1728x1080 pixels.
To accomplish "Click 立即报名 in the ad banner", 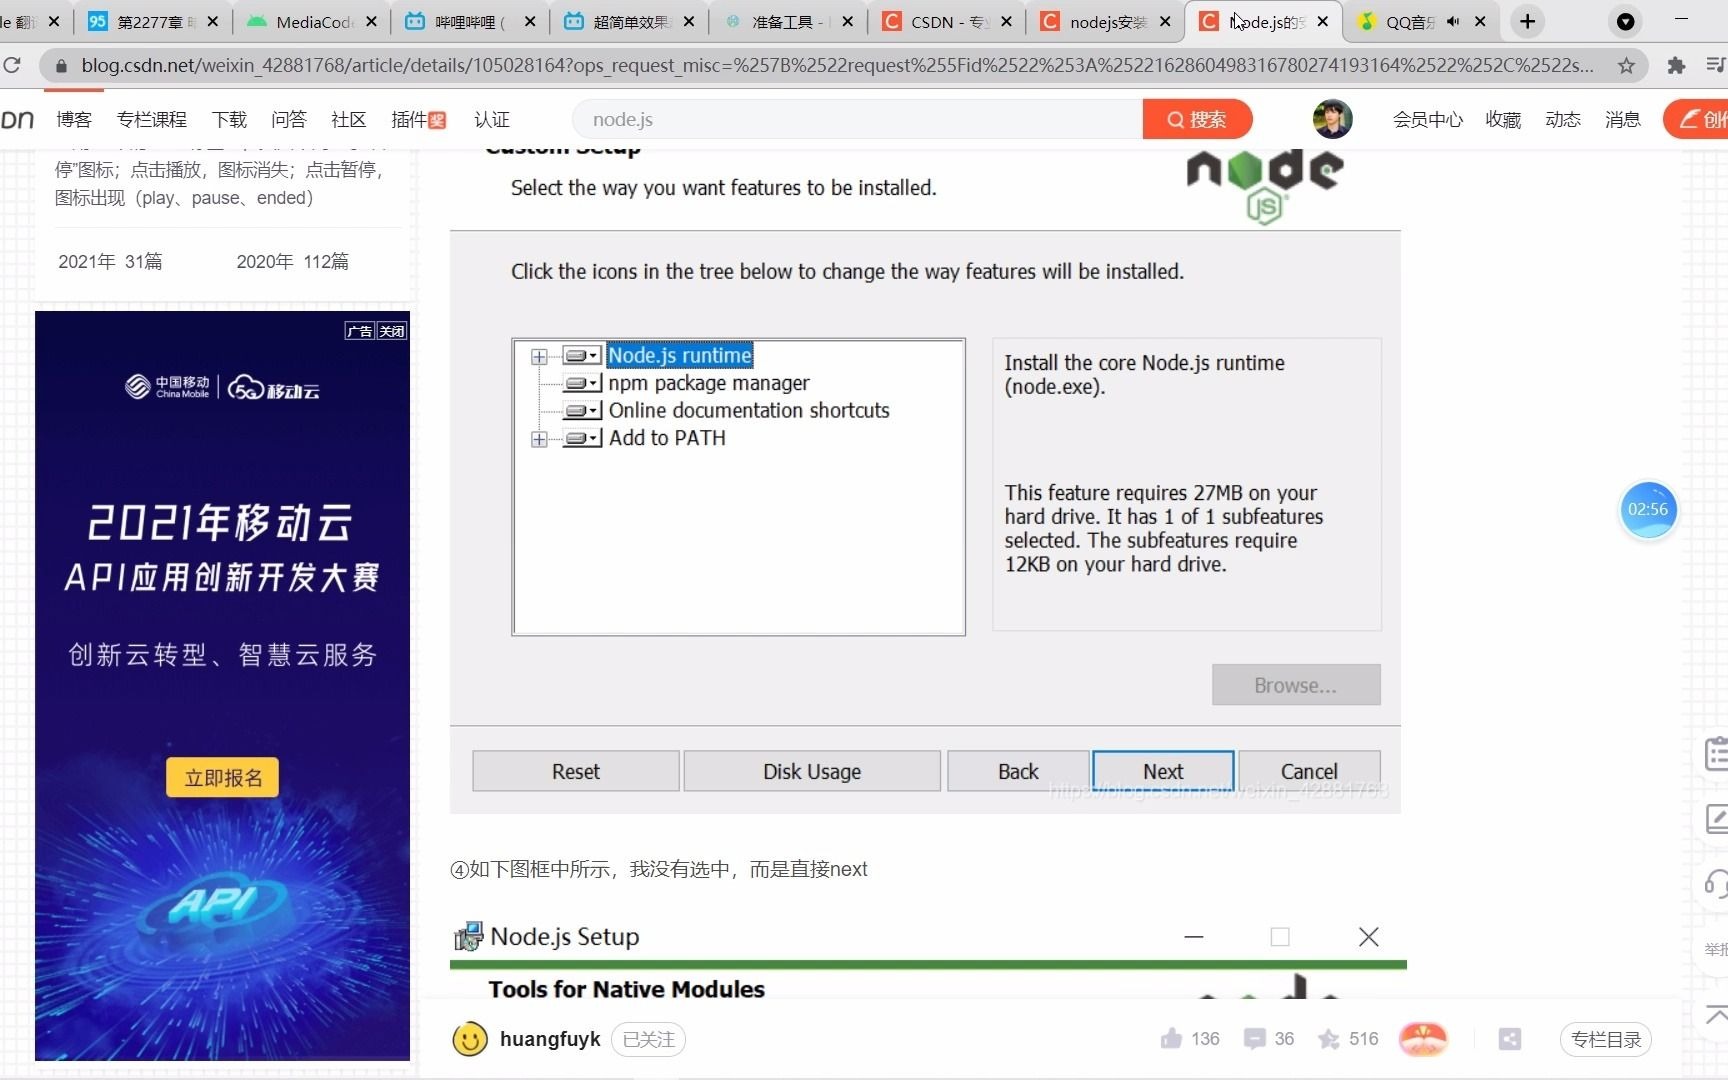I will (x=223, y=777).
